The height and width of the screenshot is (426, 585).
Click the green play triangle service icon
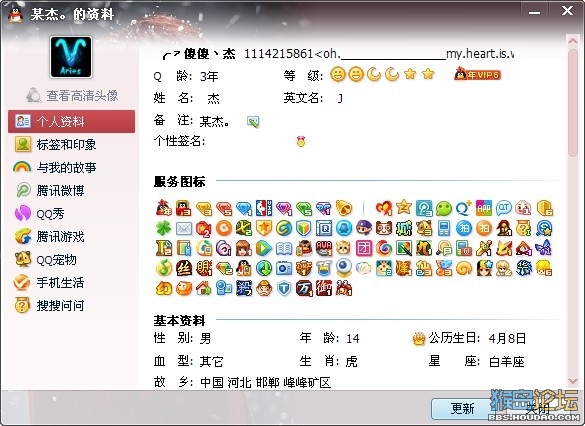tap(264, 248)
